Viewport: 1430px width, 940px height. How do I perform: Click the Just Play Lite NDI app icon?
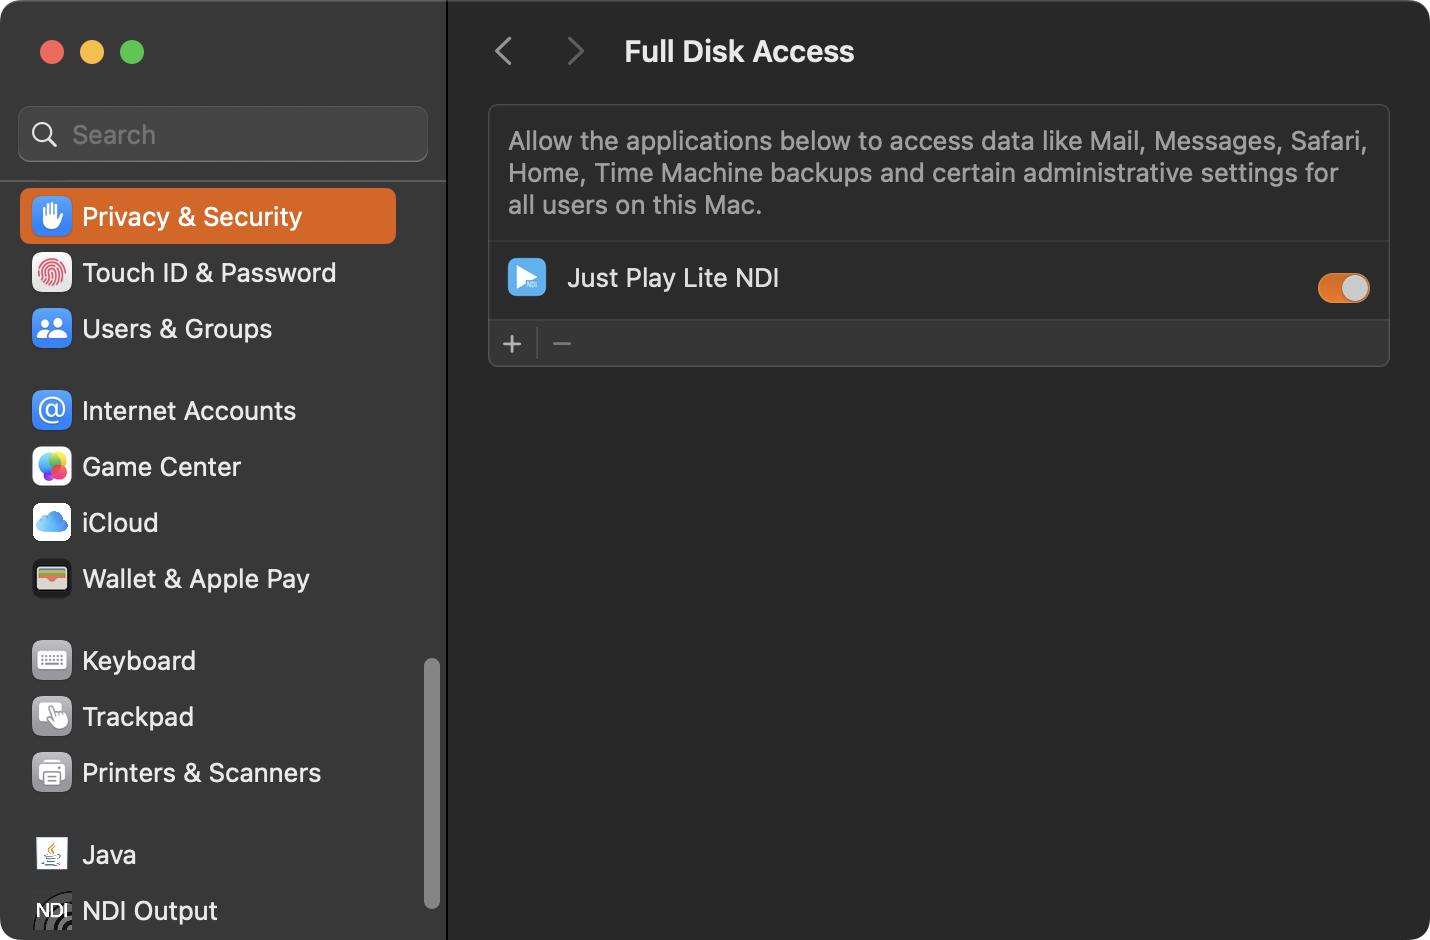click(527, 277)
